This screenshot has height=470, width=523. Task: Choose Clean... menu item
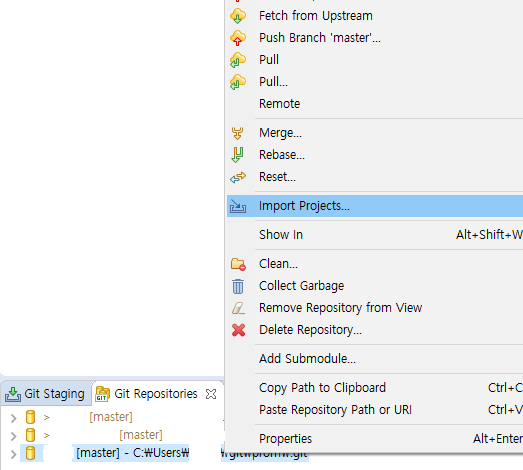pyautogui.click(x=375, y=264)
